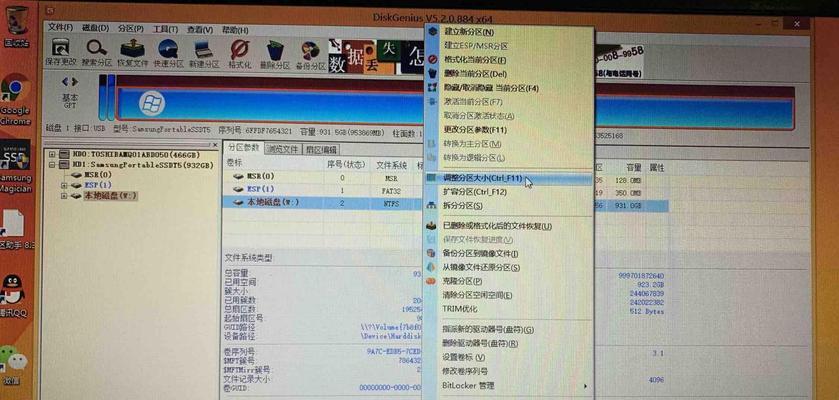
Task: Choose 克隆分区(P) menu entry
Action: click(x=462, y=281)
